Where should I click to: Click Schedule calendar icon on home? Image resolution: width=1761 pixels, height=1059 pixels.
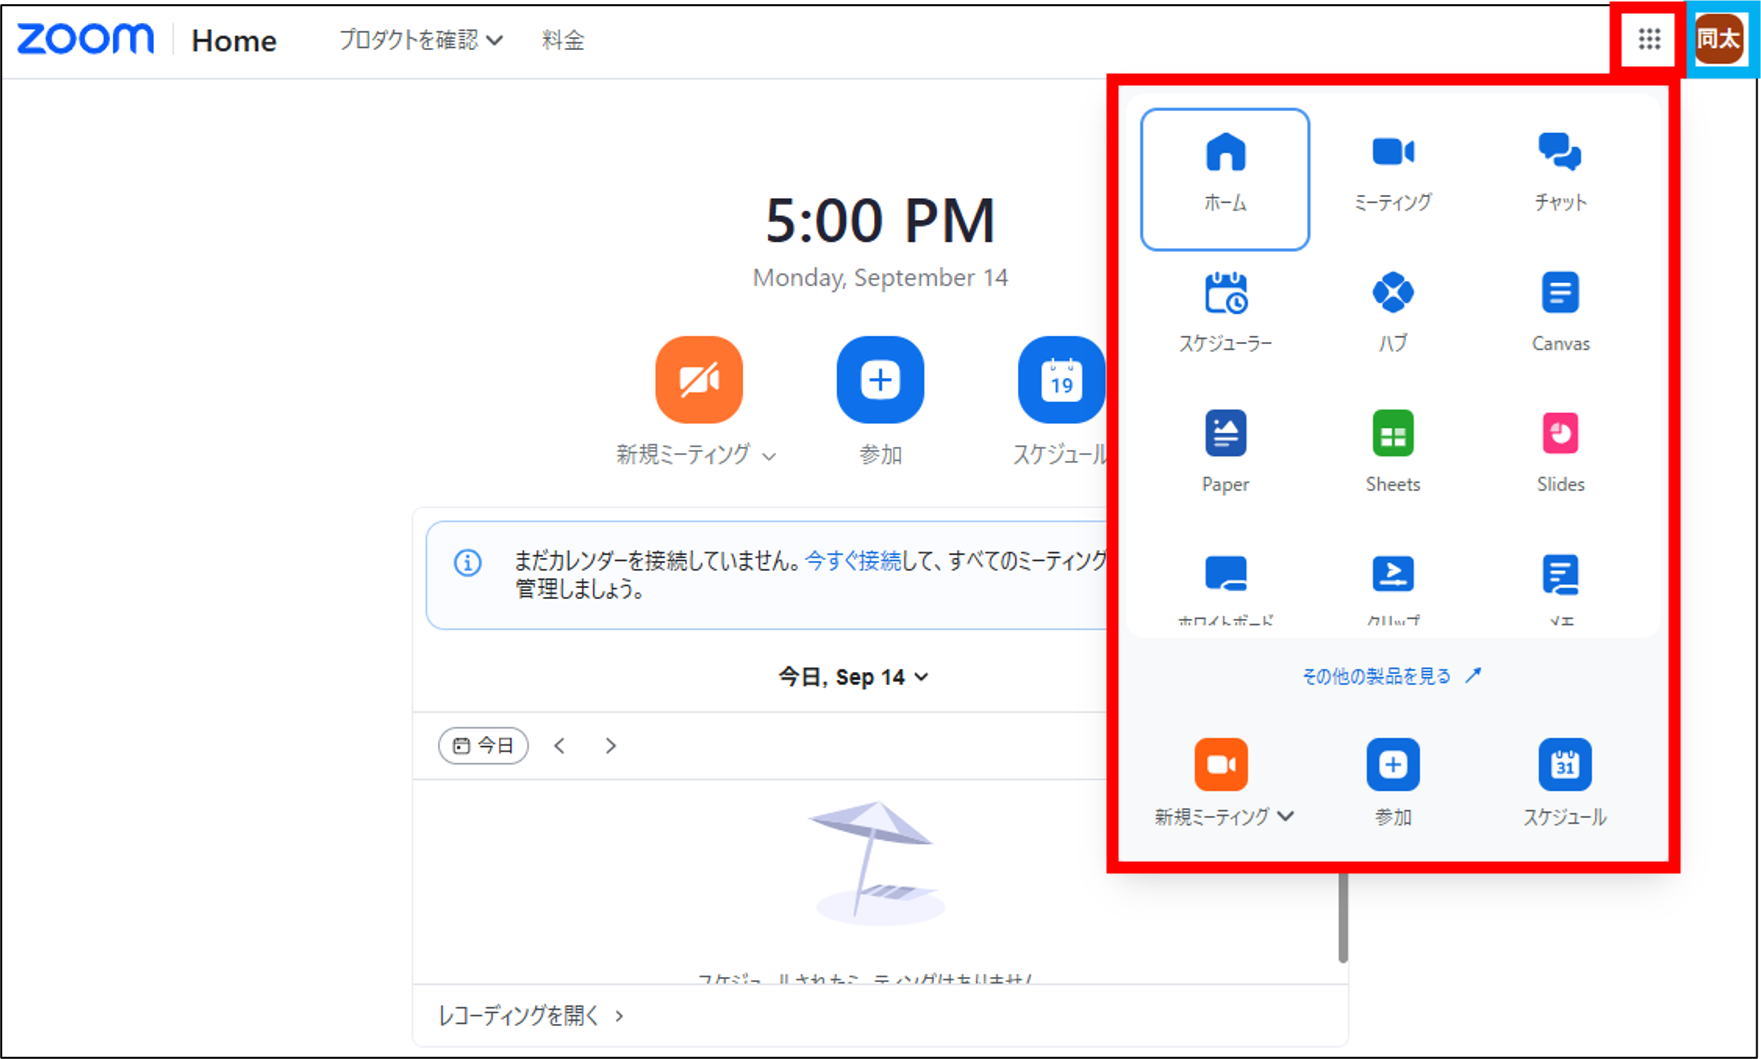(1061, 380)
